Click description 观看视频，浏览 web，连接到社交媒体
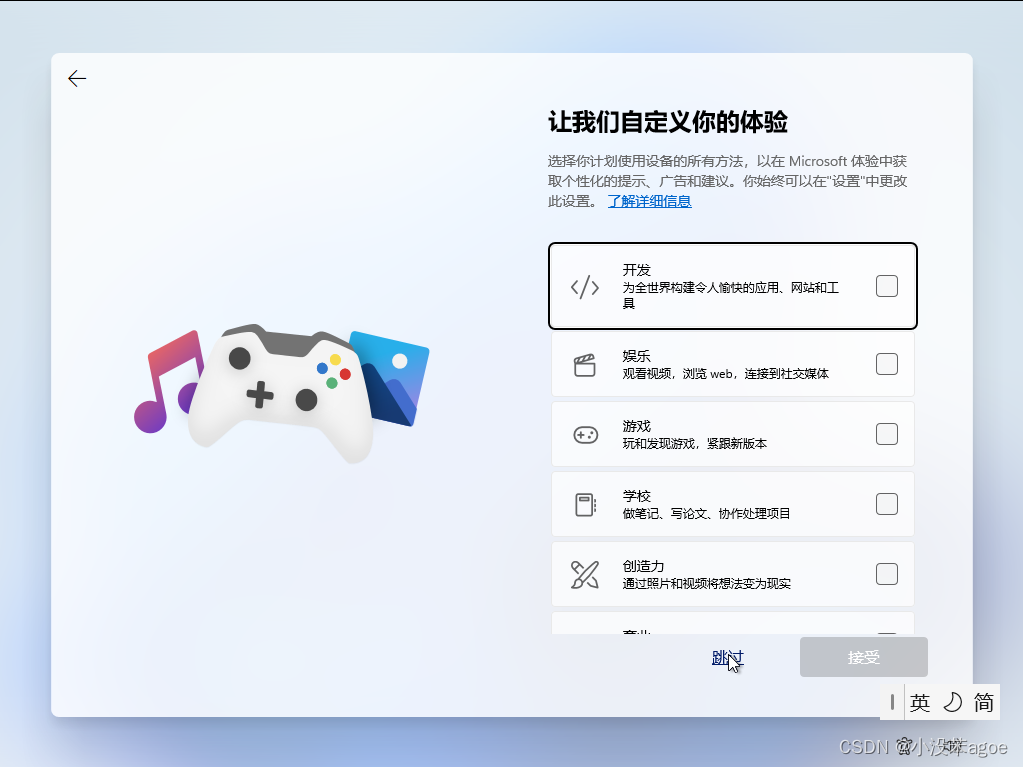Viewport: 1023px width, 767px height. pyautogui.click(x=725, y=374)
